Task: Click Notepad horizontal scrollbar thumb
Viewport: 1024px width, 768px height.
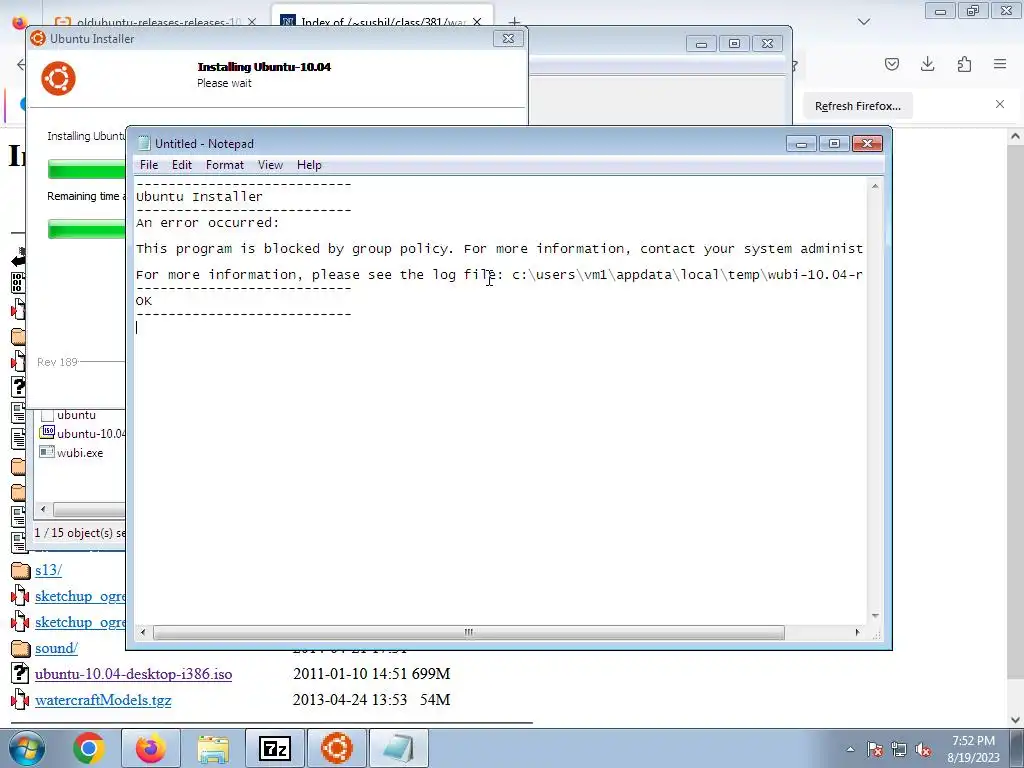Action: coord(468,632)
